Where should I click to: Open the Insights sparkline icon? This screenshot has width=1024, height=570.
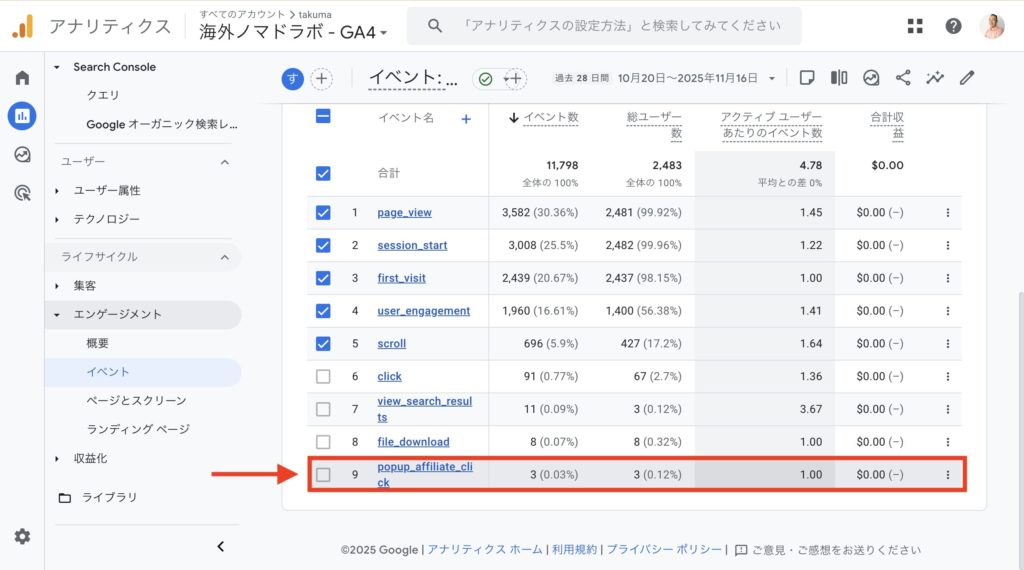(935, 78)
